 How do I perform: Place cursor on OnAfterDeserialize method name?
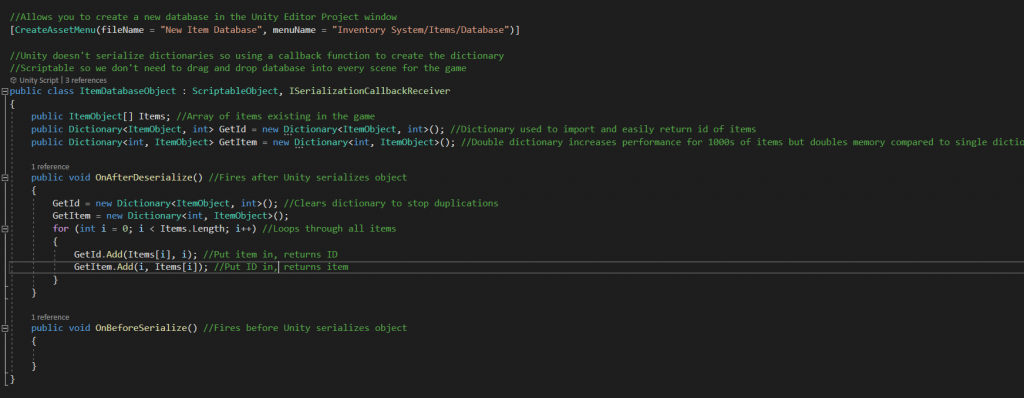click(144, 178)
